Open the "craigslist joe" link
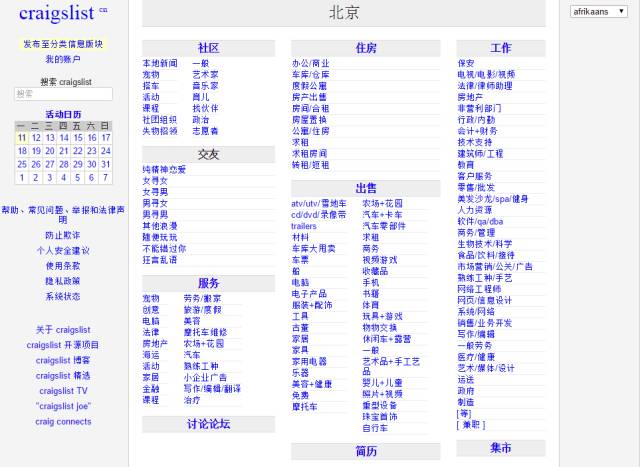Viewport: 640px width, 467px height. pyautogui.click(x=63, y=406)
